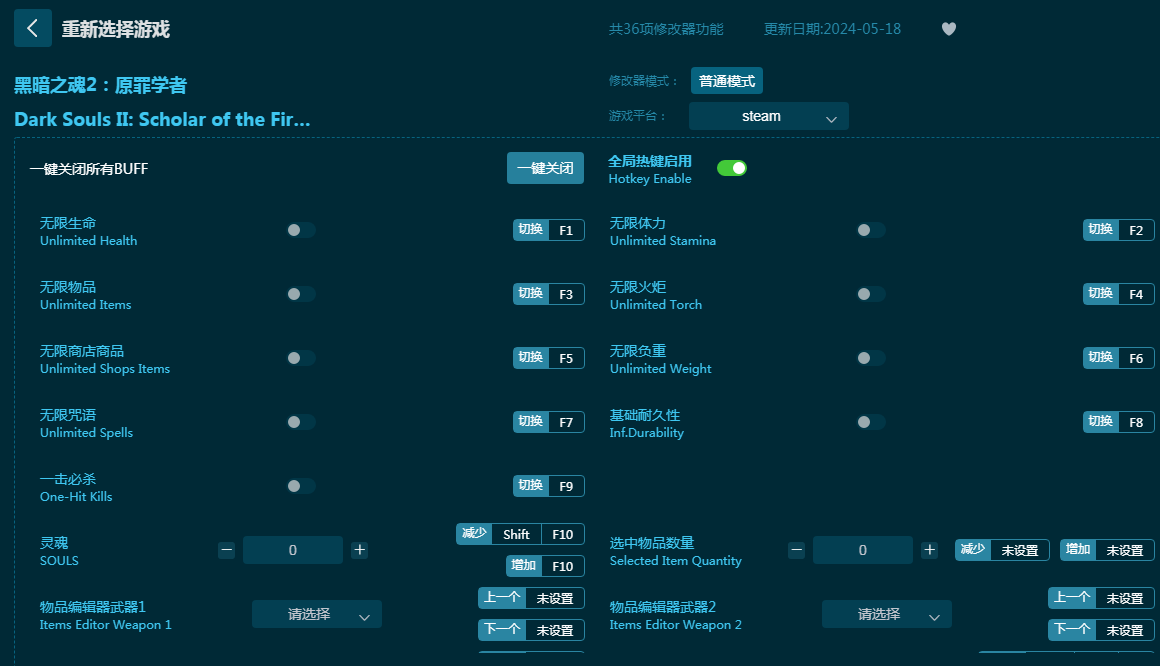Set previous hotkey for Items Editor Weapon 2

(1101, 598)
